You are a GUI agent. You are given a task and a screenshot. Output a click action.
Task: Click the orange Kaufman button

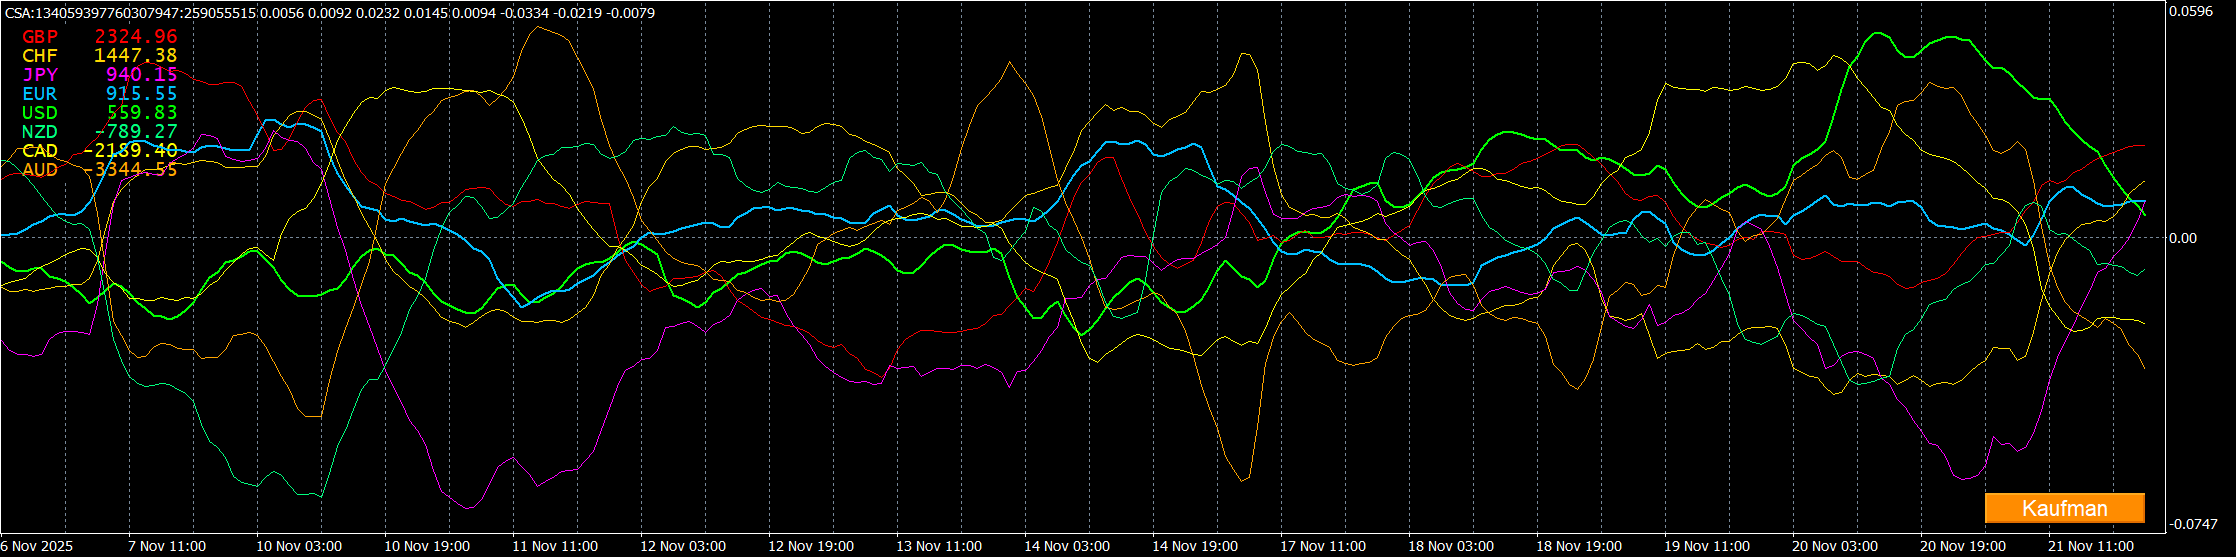(2064, 508)
